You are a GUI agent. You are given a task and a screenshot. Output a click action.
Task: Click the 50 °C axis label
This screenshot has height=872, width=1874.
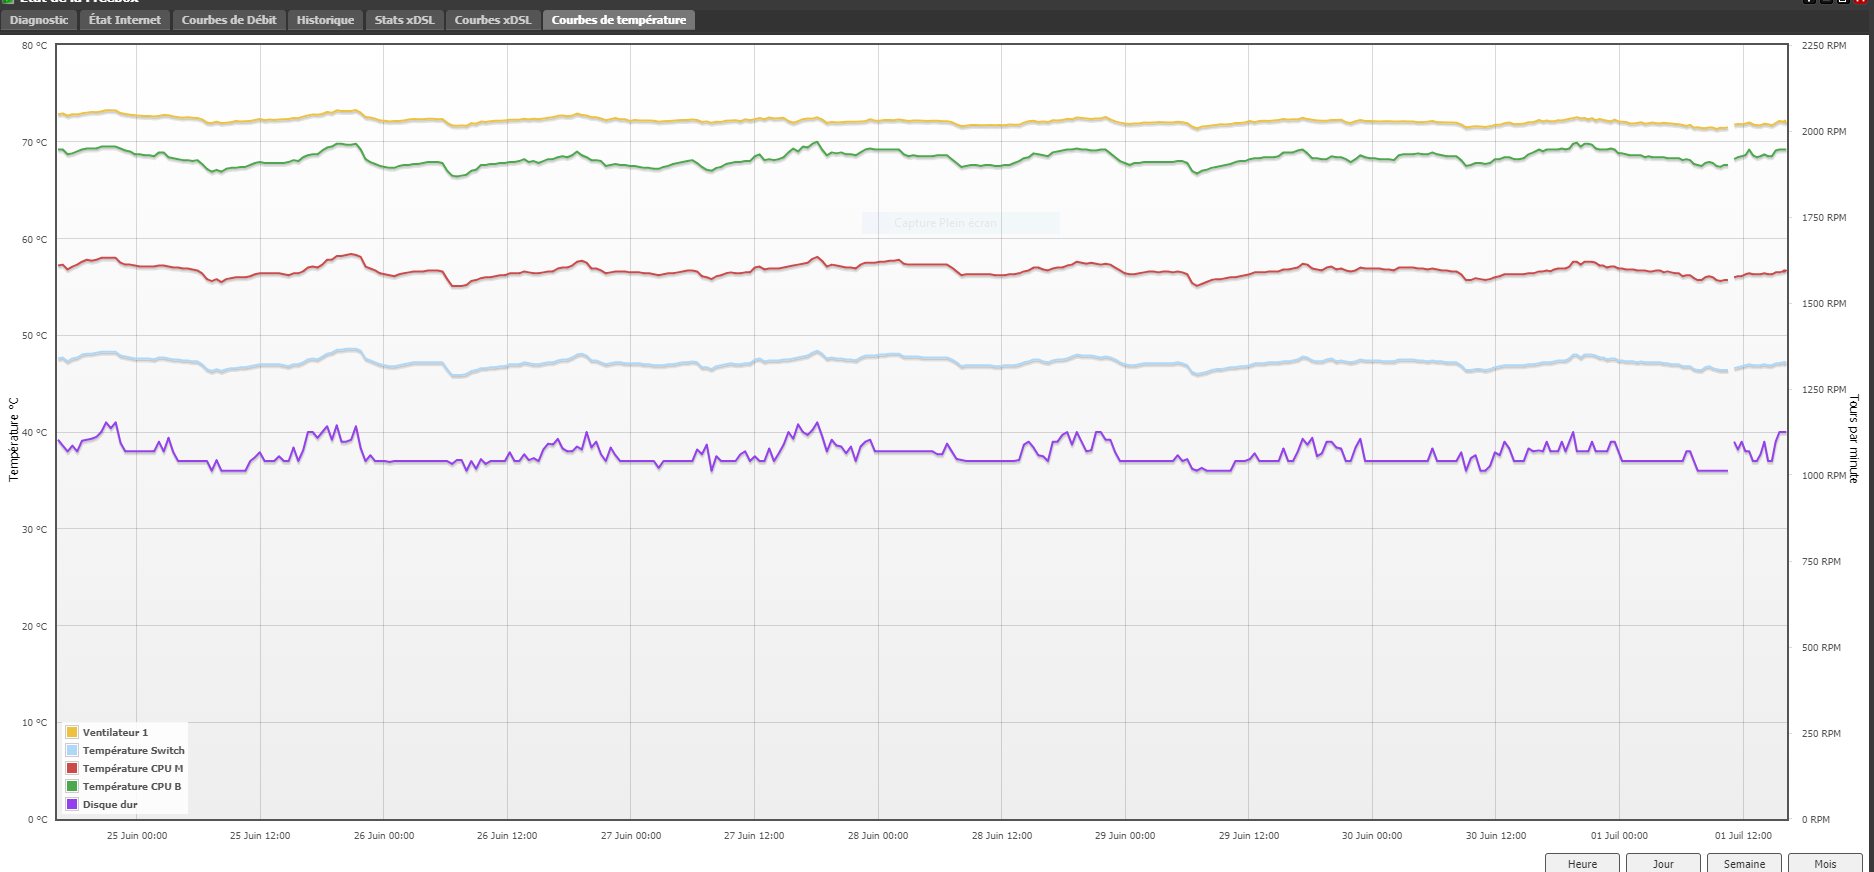[35, 335]
